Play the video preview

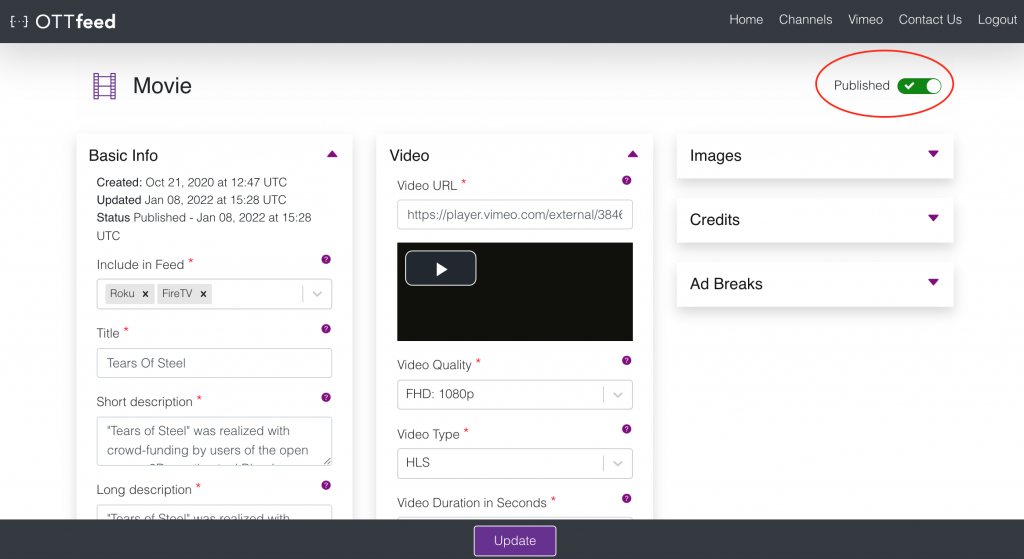click(440, 268)
